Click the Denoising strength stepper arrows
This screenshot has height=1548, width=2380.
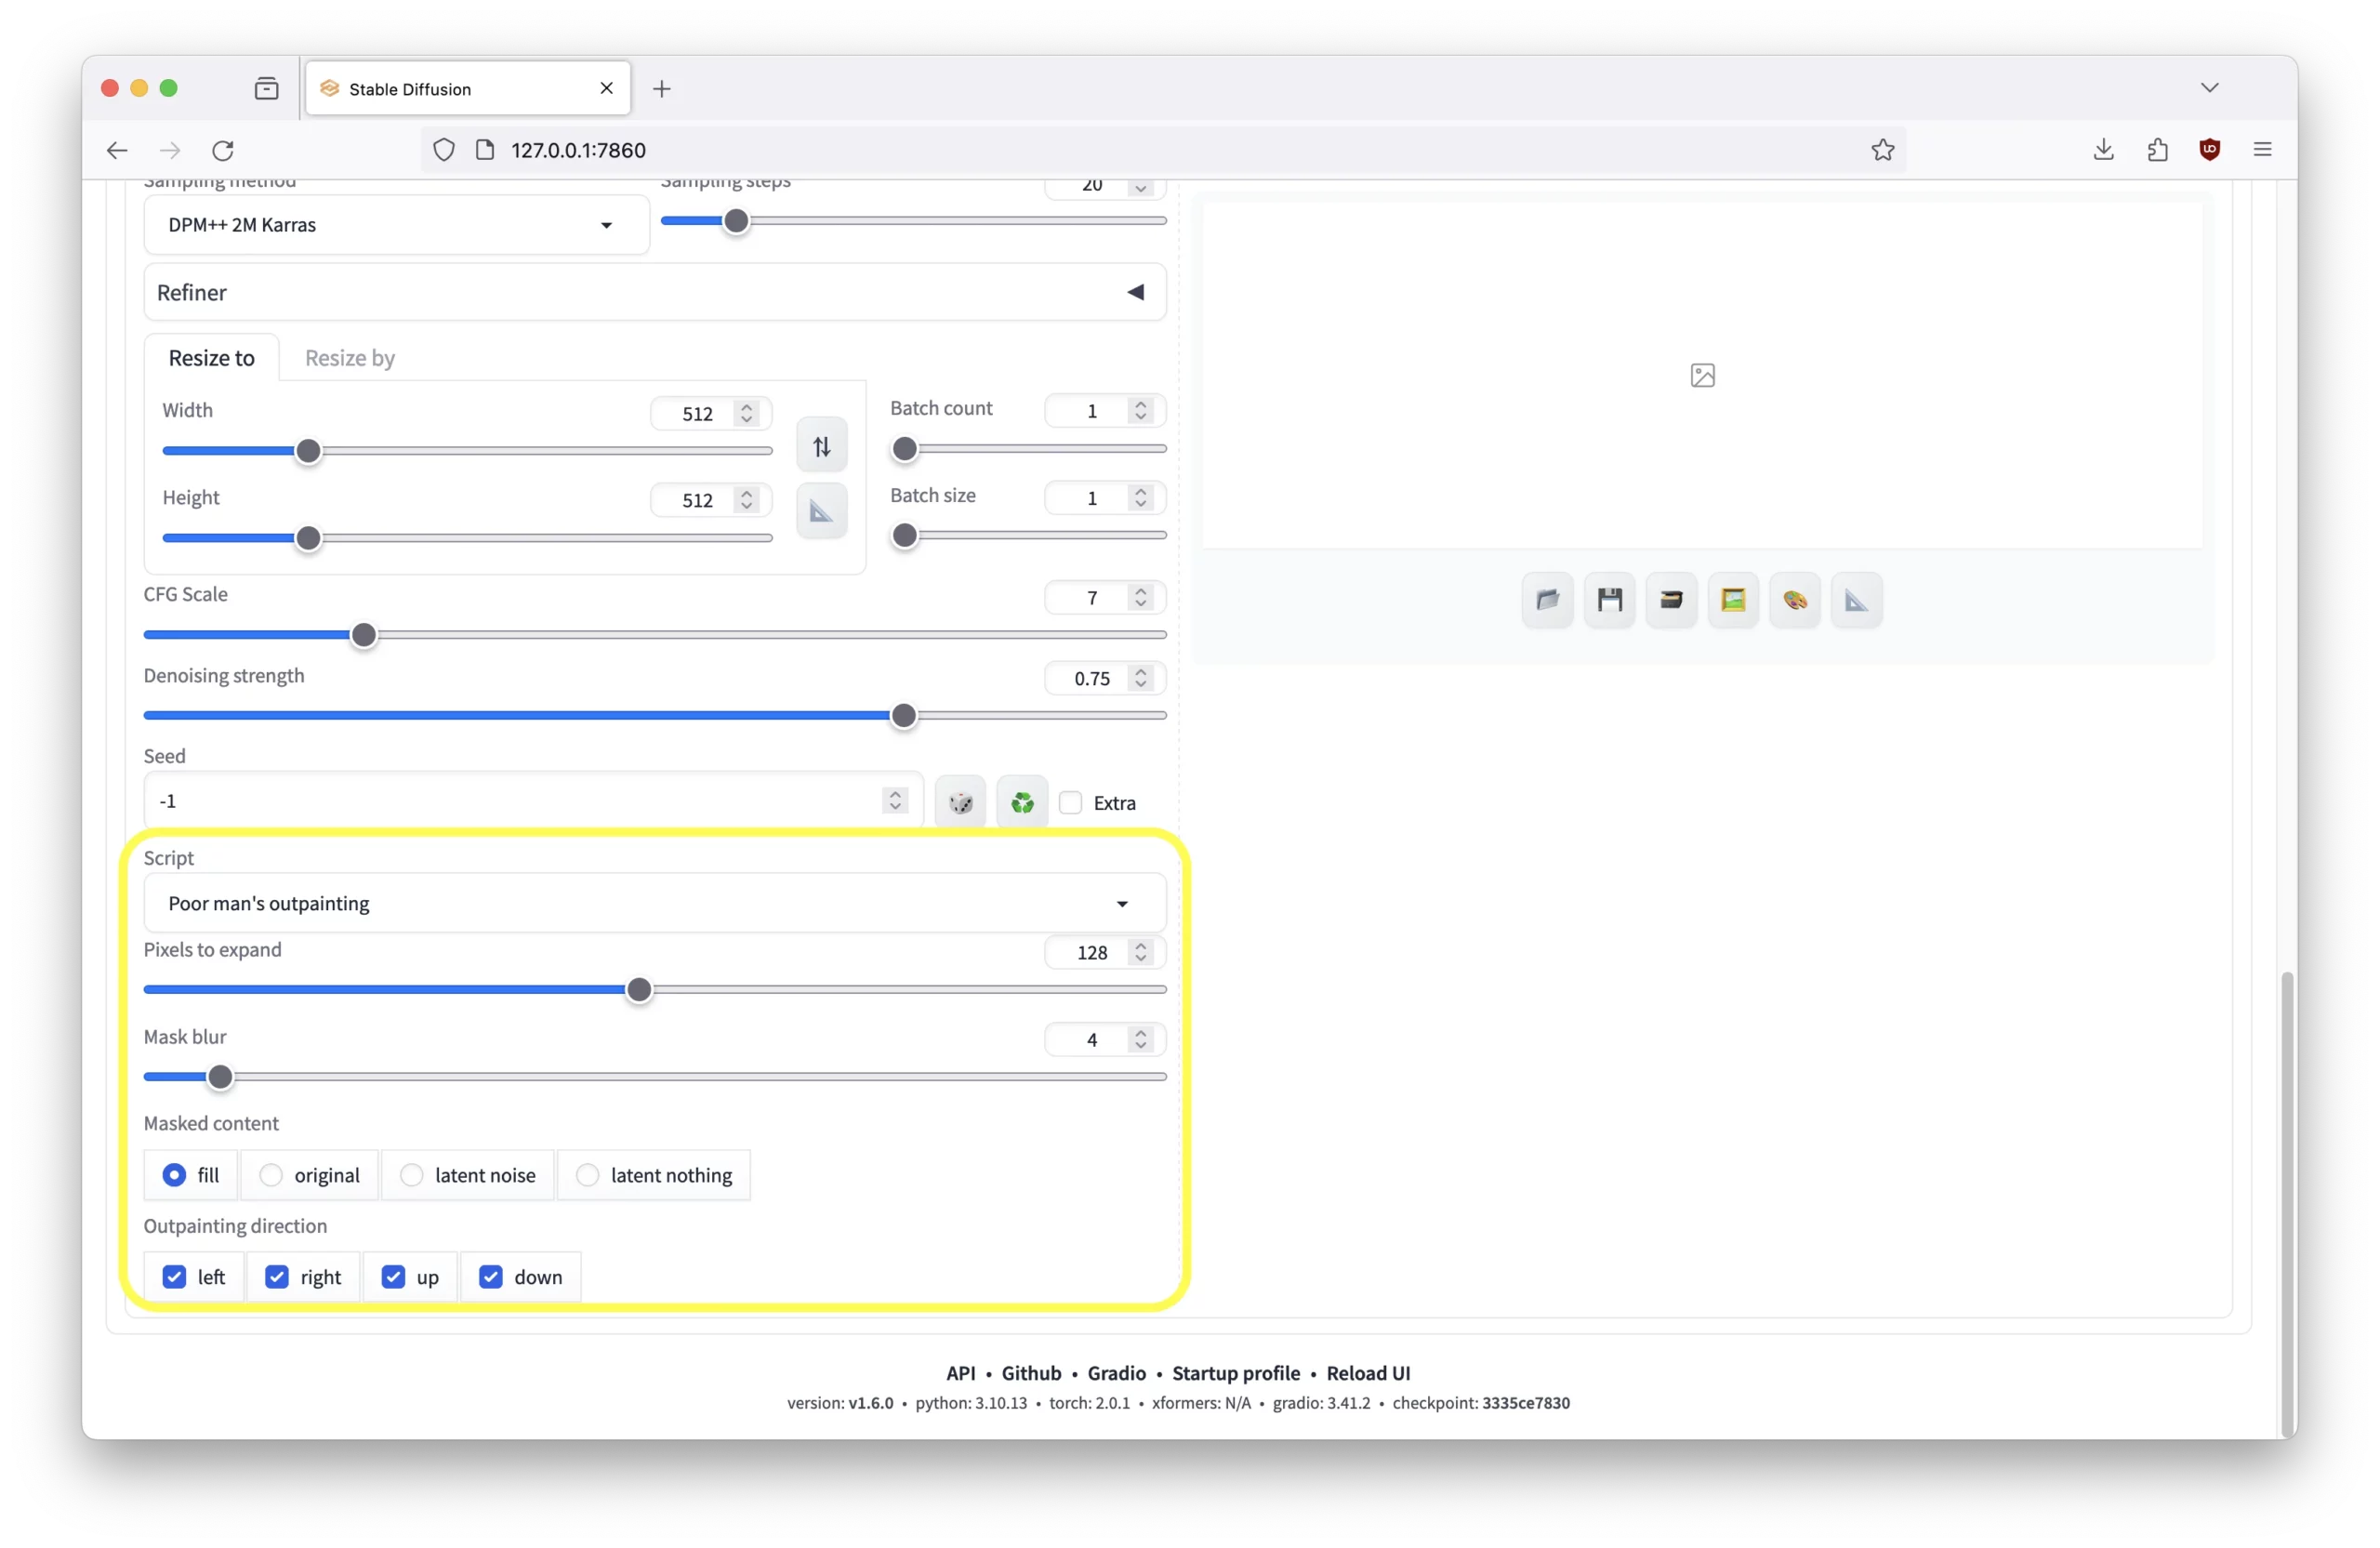(x=1140, y=679)
